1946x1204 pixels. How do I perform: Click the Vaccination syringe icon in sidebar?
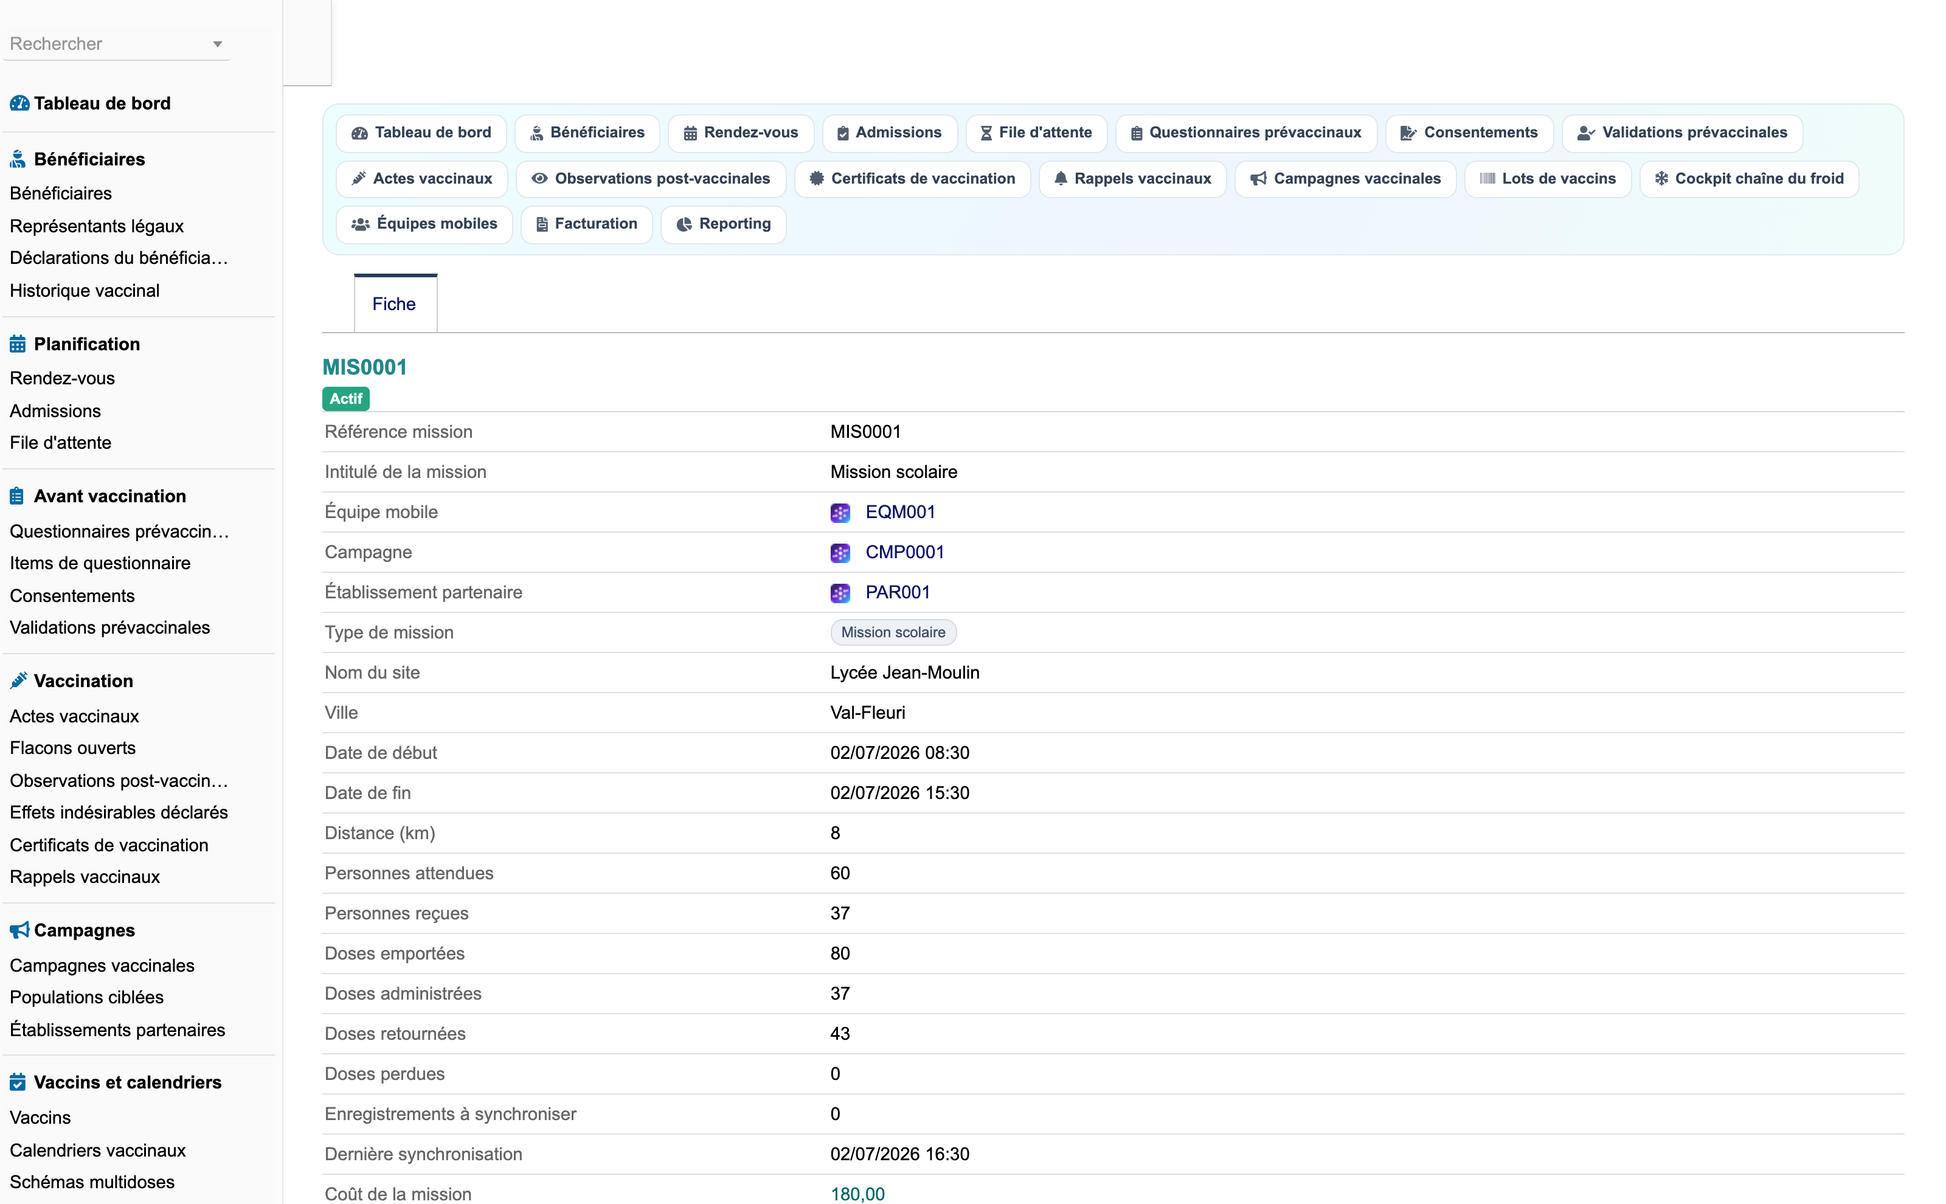pos(18,681)
